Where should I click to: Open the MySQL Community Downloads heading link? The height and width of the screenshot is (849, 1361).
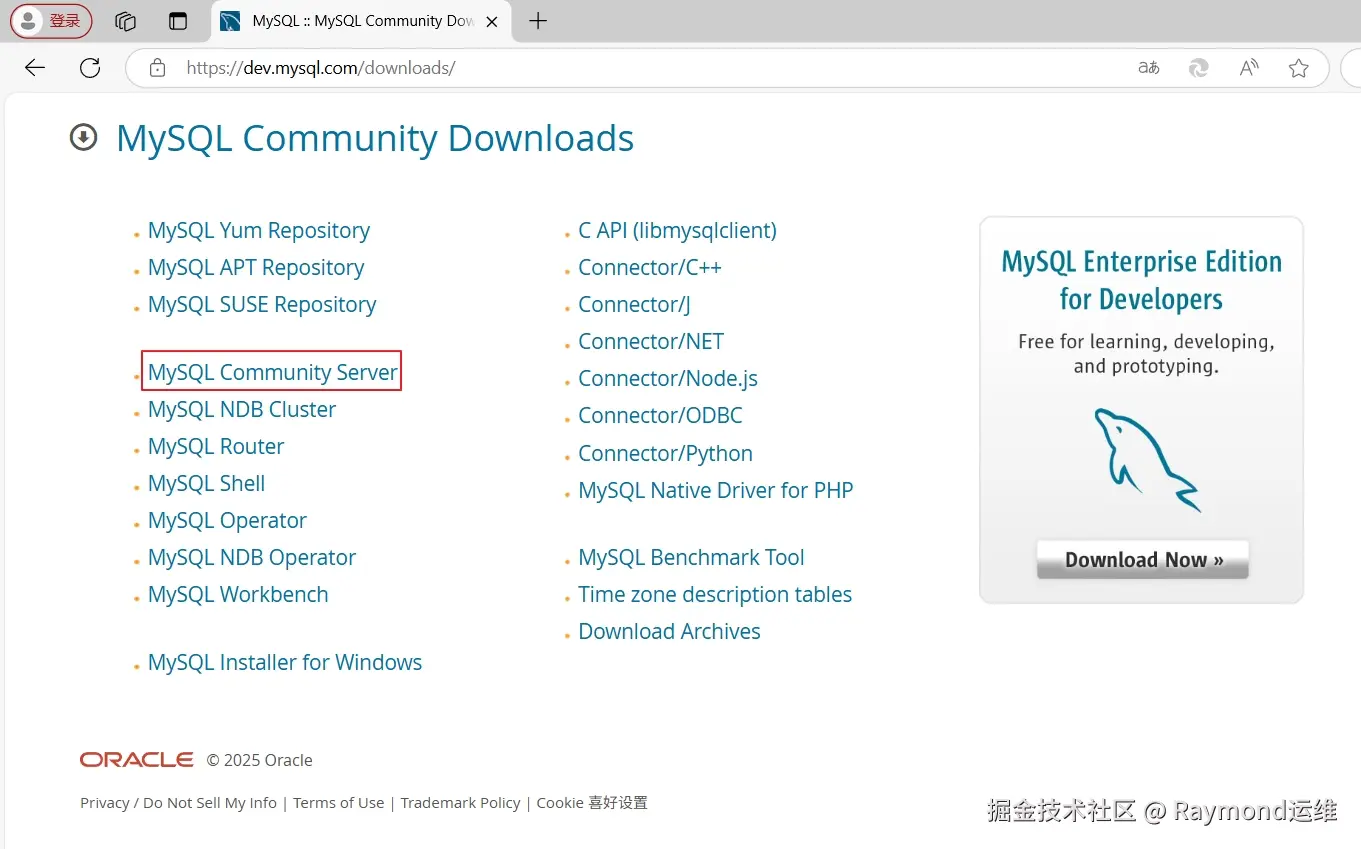point(375,138)
